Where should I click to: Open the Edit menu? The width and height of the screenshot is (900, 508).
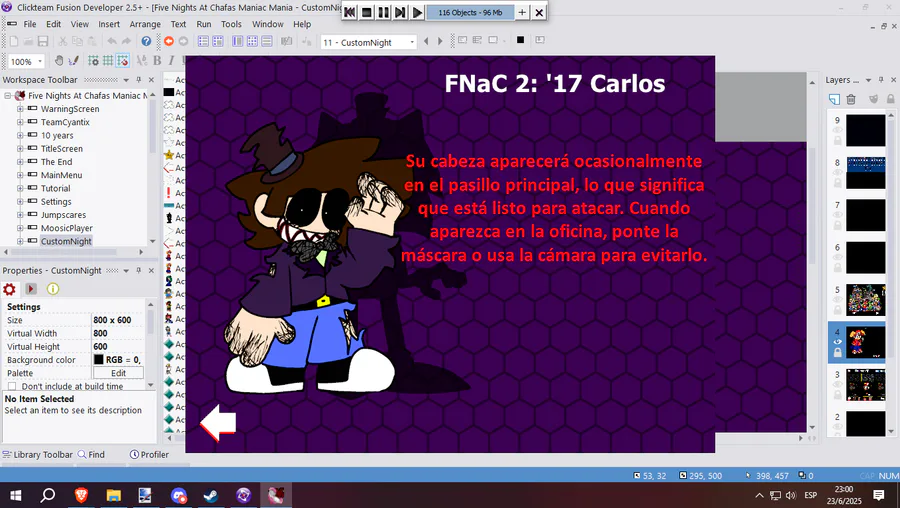point(53,24)
